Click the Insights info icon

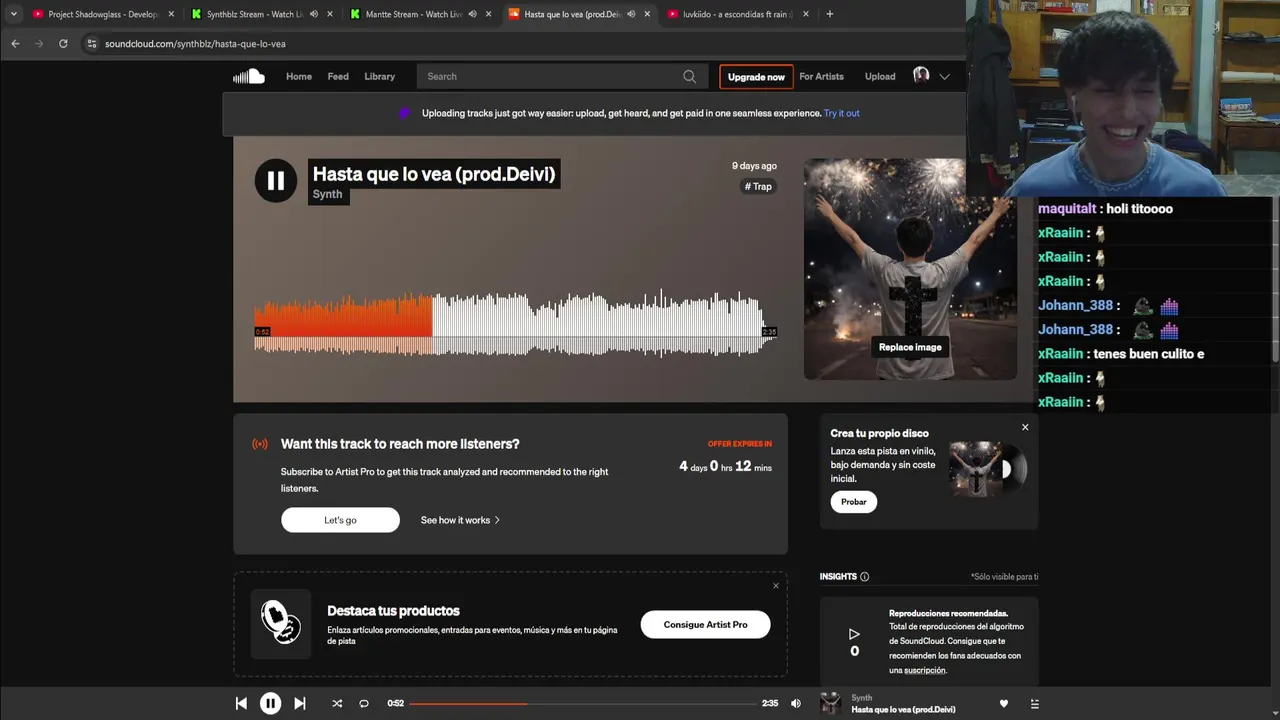[865, 577]
